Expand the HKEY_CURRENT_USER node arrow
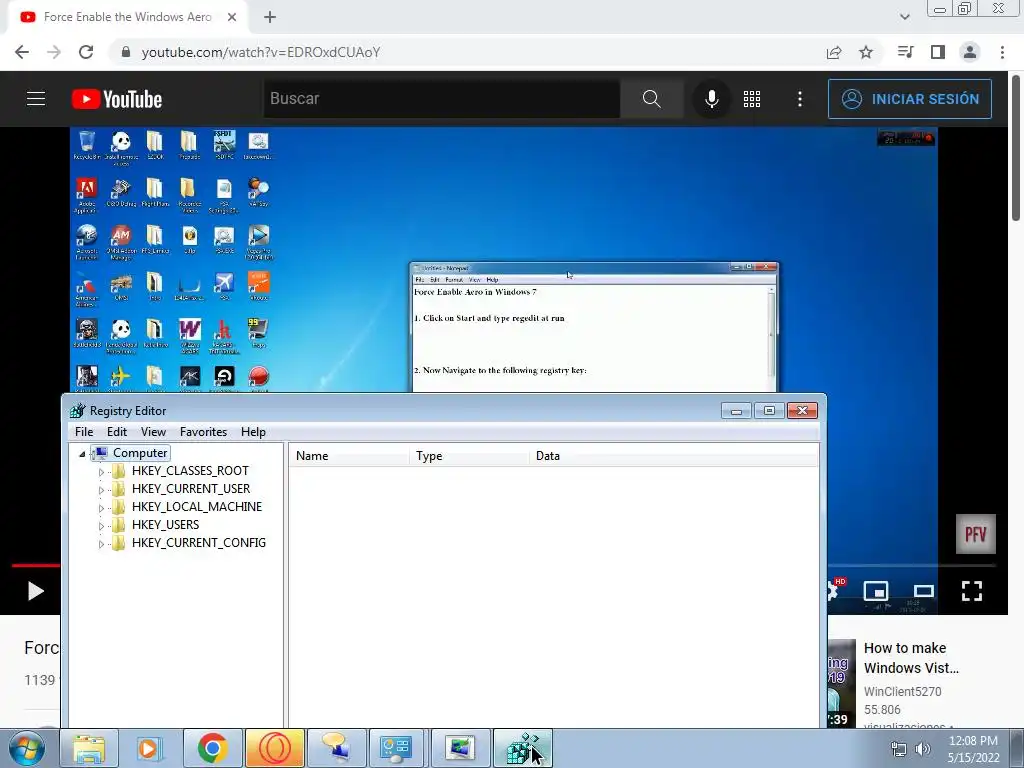Image resolution: width=1024 pixels, height=768 pixels. pyautogui.click(x=101, y=489)
